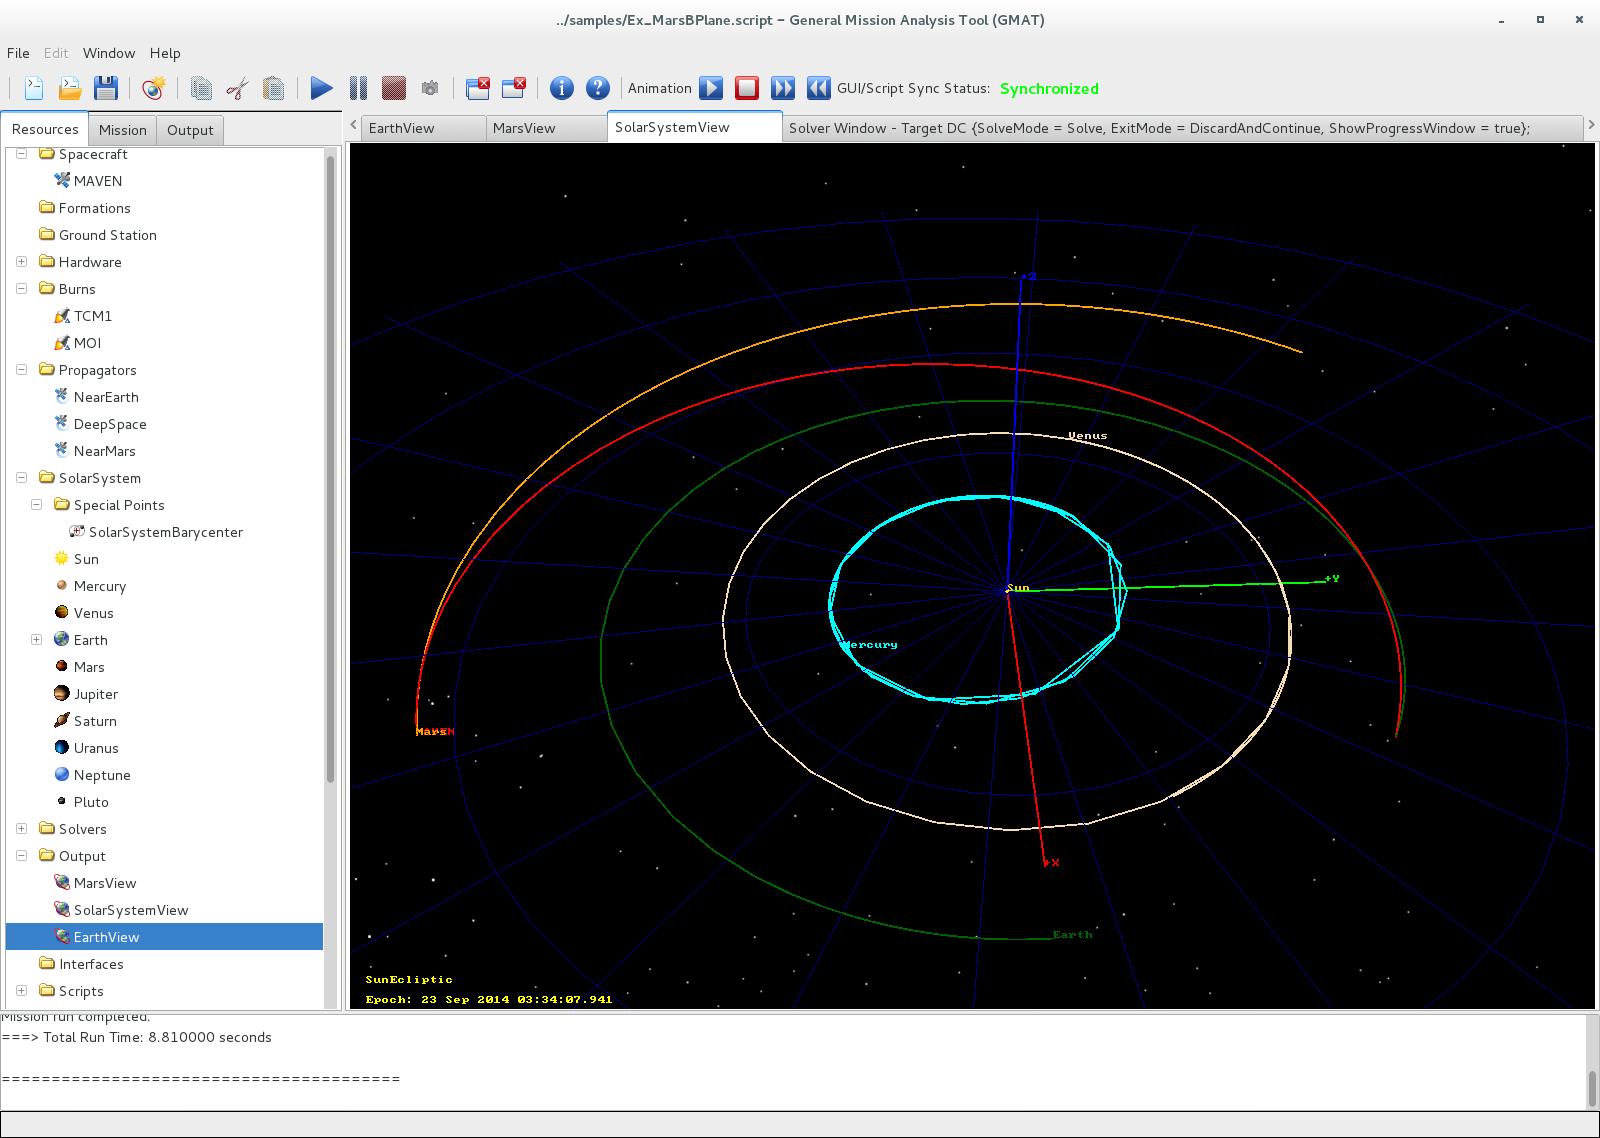The image size is (1600, 1138).
Task: Open the Help menu
Action: click(165, 53)
